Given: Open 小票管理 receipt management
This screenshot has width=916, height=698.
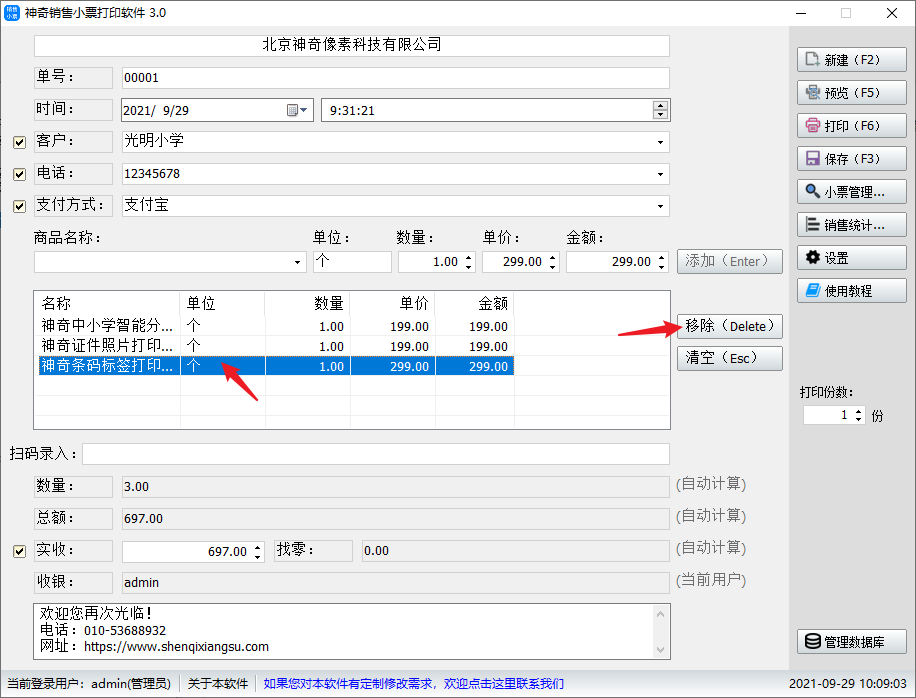Looking at the screenshot, I should [x=851, y=192].
